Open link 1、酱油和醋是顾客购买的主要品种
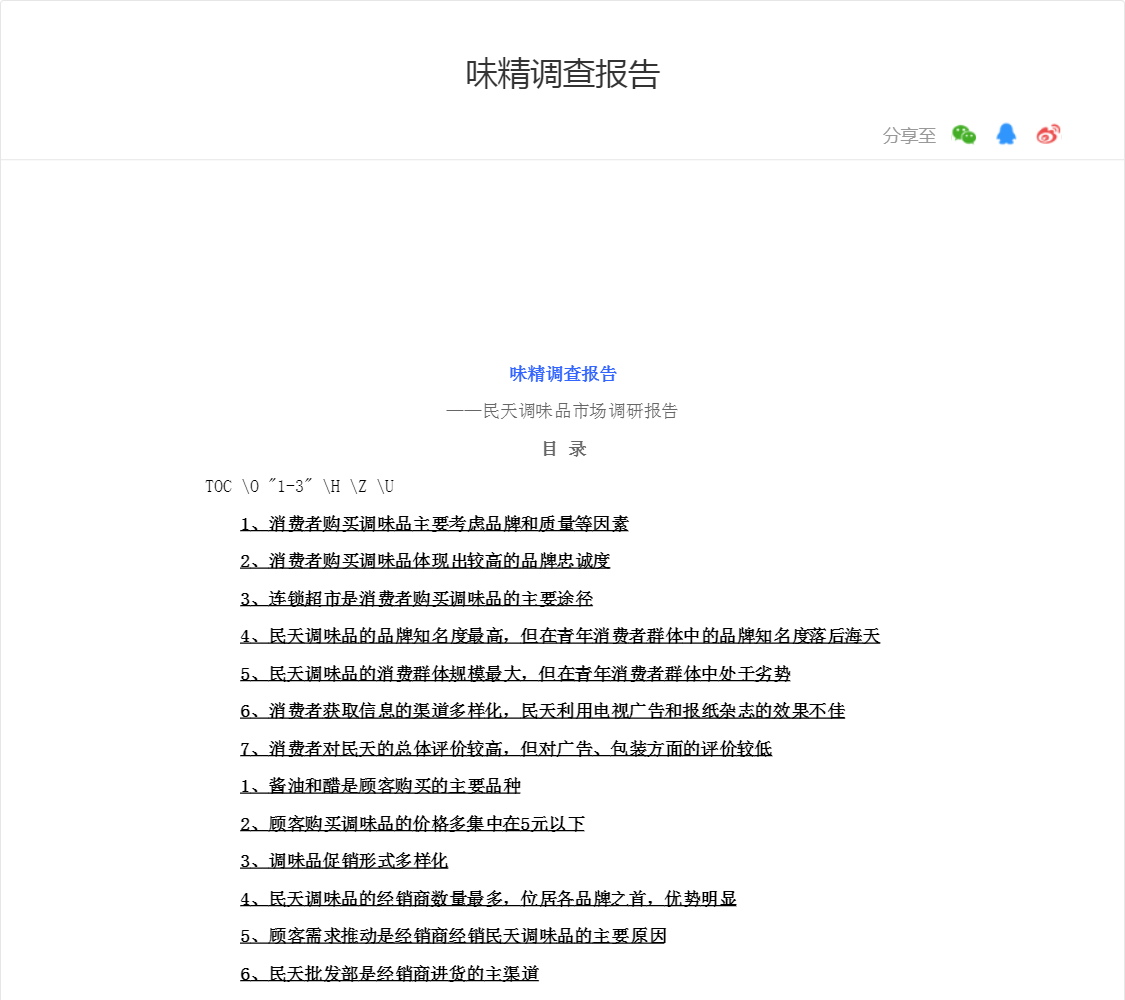Screen dimensions: 1125x1000 click(x=380, y=786)
